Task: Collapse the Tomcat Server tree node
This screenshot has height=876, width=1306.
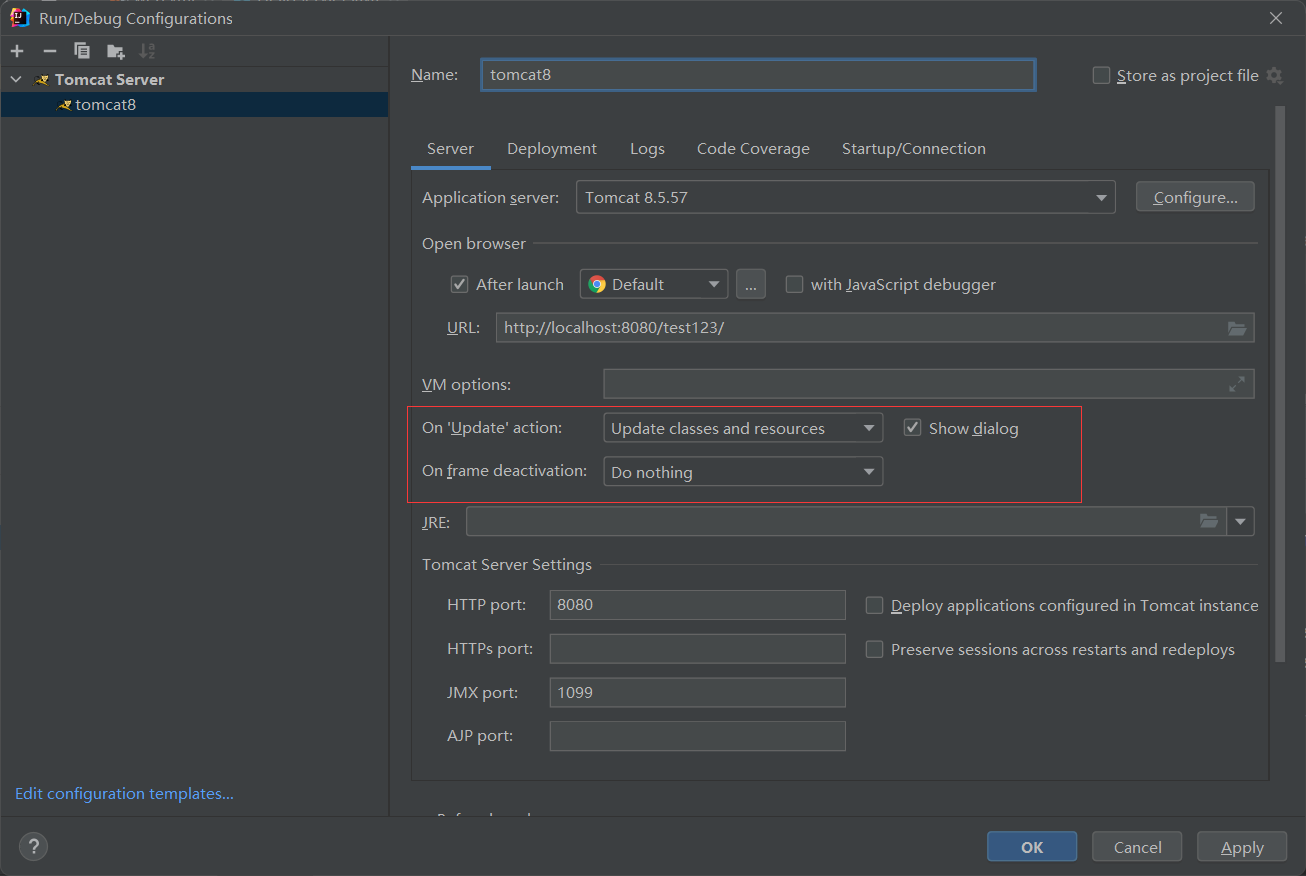Action: coord(16,79)
